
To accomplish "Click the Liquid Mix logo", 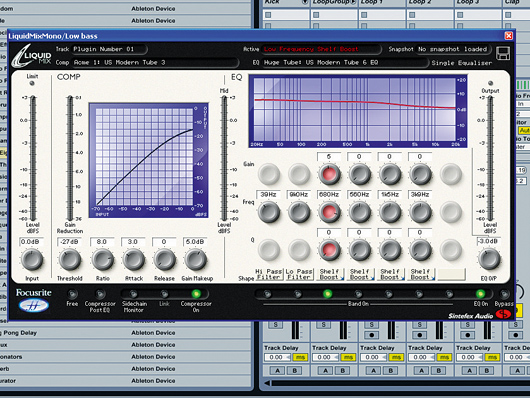I will click(31, 56).
